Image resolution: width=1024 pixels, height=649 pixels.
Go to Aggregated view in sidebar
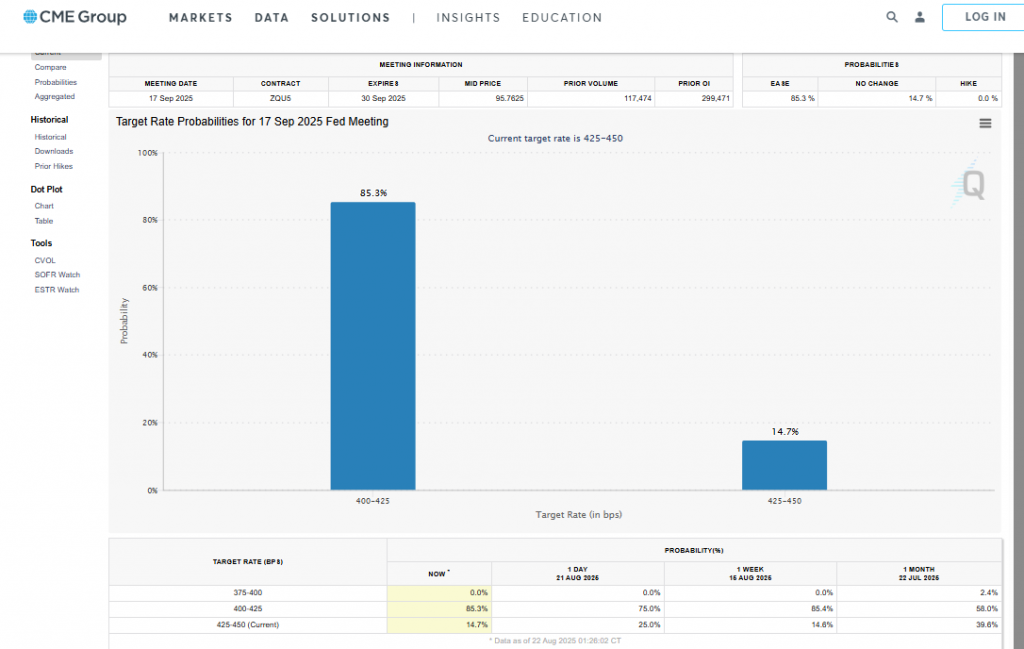point(54,97)
